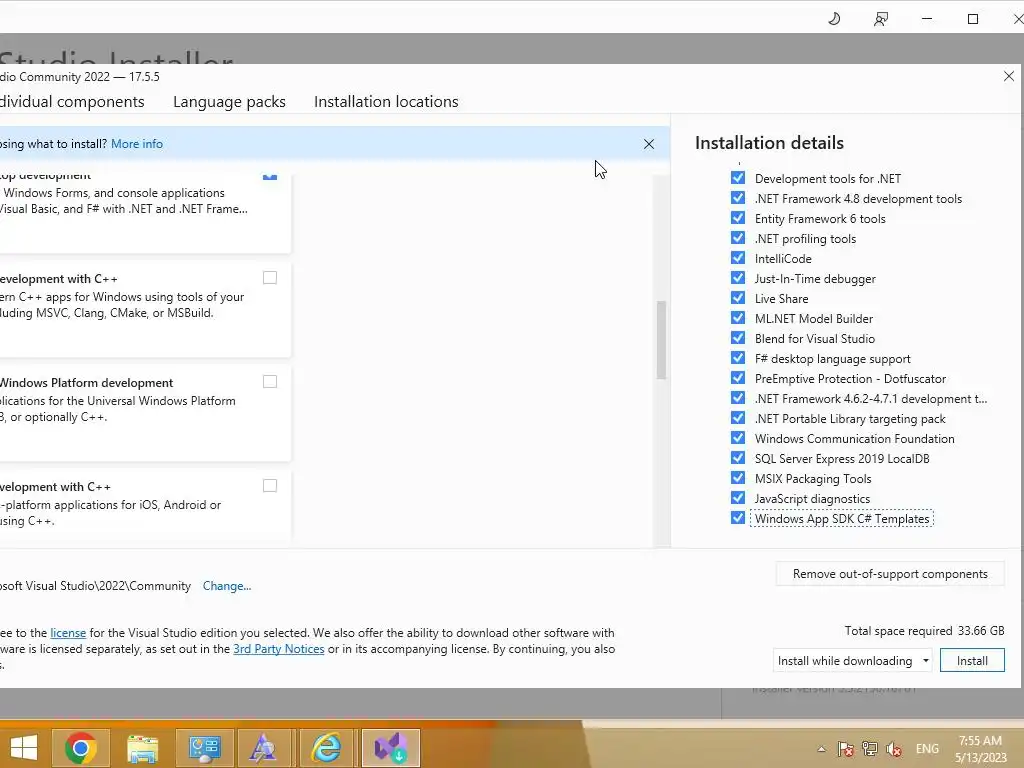Check Desktop development with C++ workload
Image resolution: width=1024 pixels, height=768 pixels.
point(270,278)
